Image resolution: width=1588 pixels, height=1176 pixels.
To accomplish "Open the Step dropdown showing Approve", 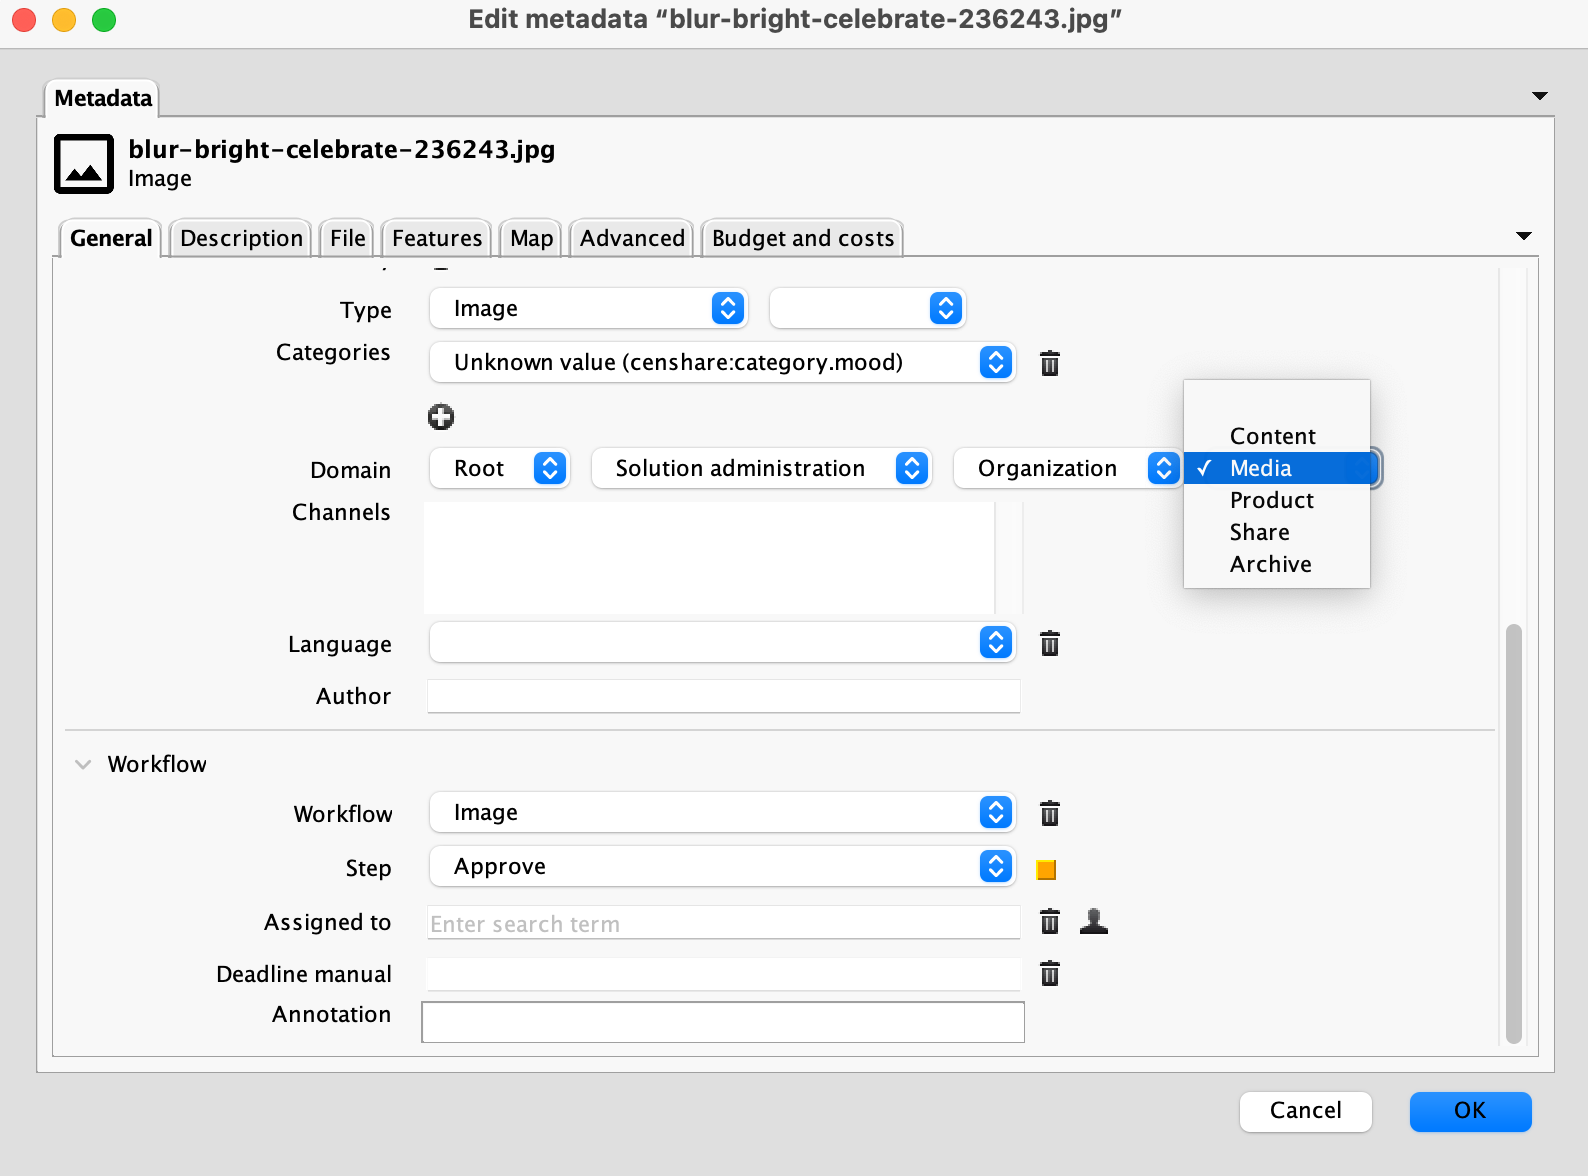I will (721, 866).
